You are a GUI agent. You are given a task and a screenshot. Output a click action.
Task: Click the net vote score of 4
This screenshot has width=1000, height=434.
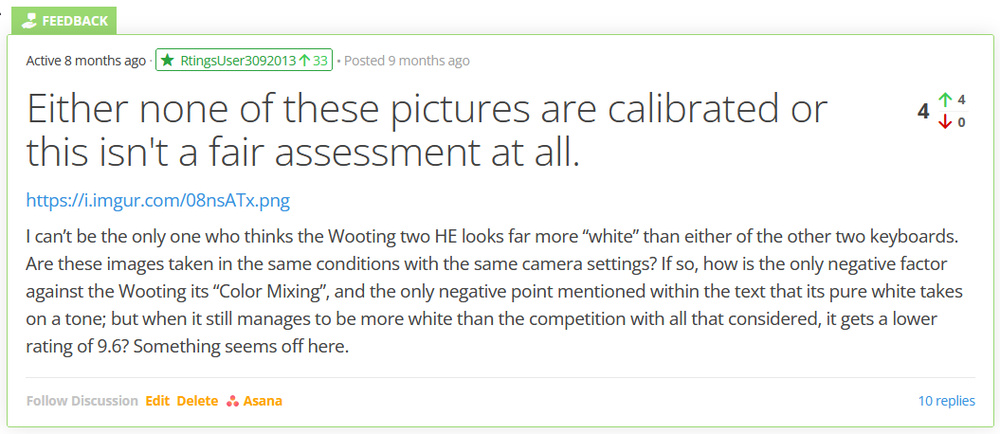click(x=923, y=111)
